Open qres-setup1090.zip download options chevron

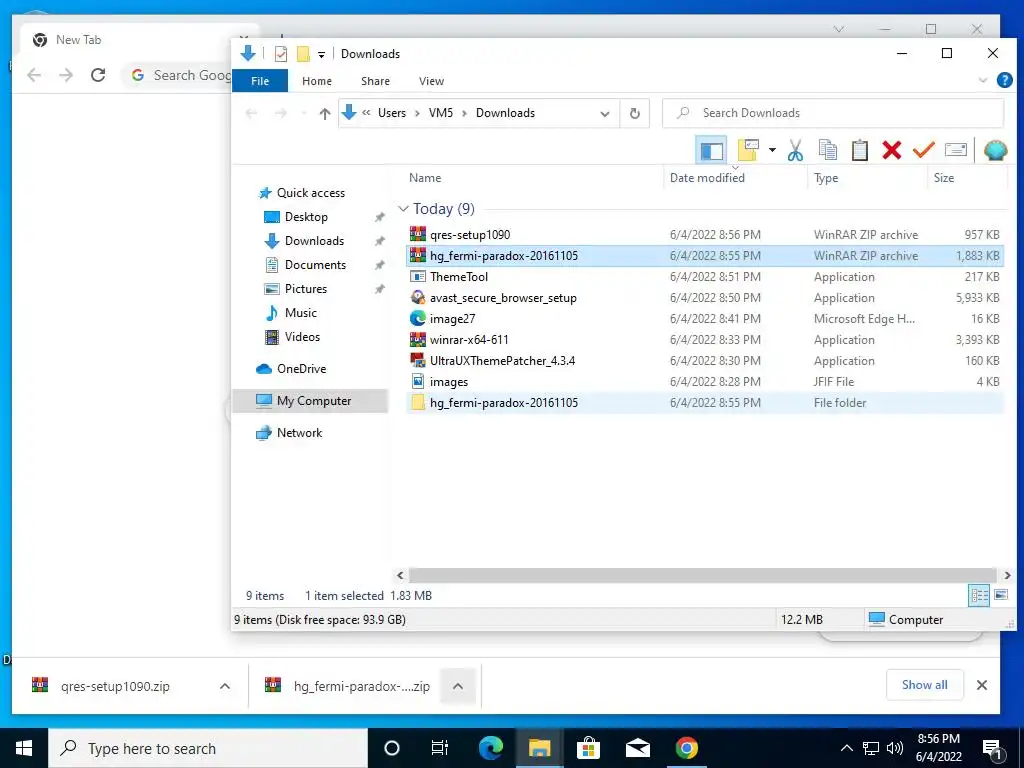coord(225,686)
